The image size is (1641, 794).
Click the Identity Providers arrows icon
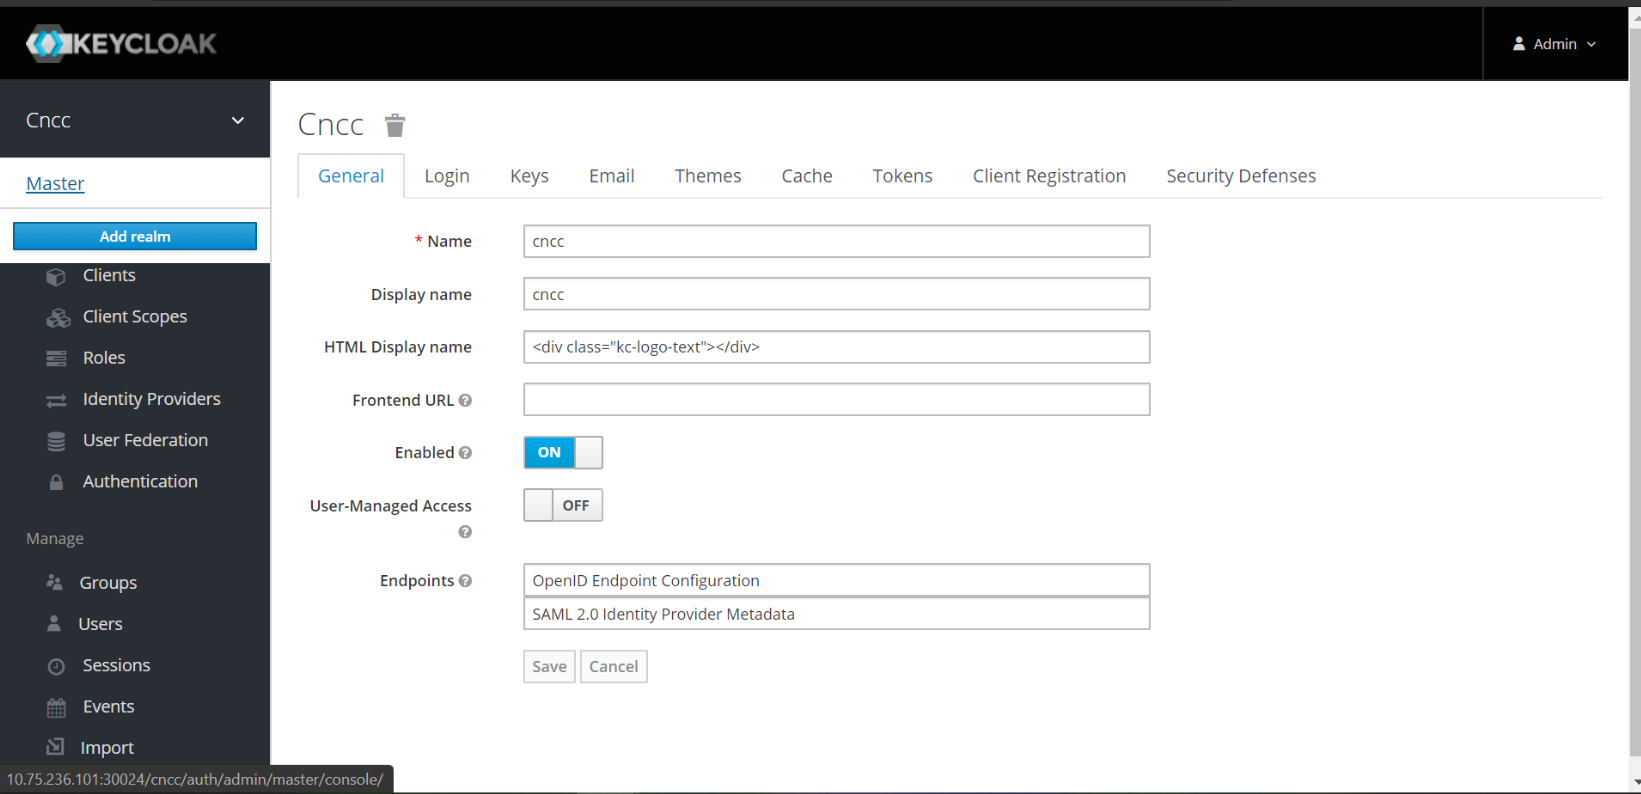56,400
